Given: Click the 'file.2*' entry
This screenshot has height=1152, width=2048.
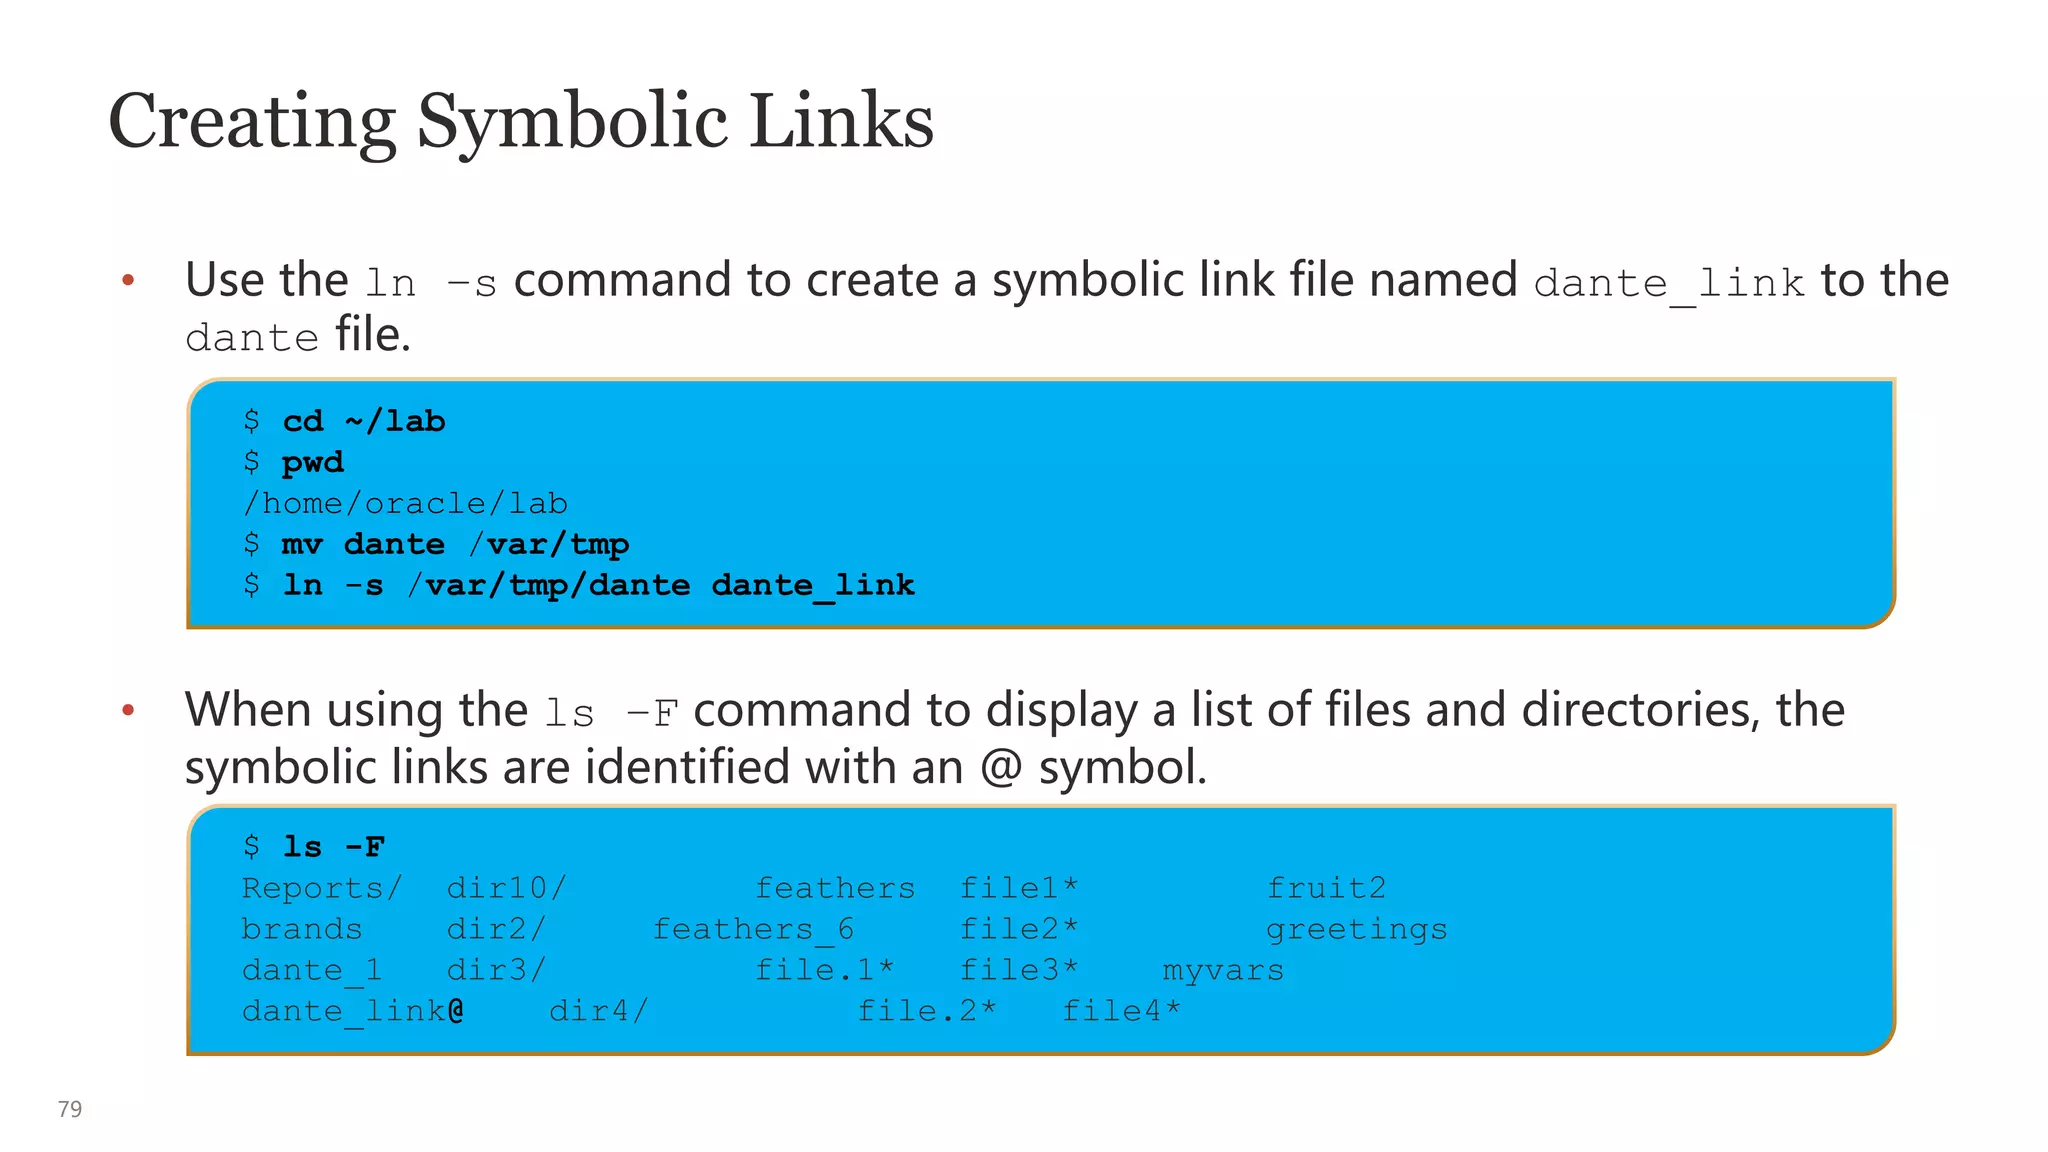Looking at the screenshot, I should 927,1011.
